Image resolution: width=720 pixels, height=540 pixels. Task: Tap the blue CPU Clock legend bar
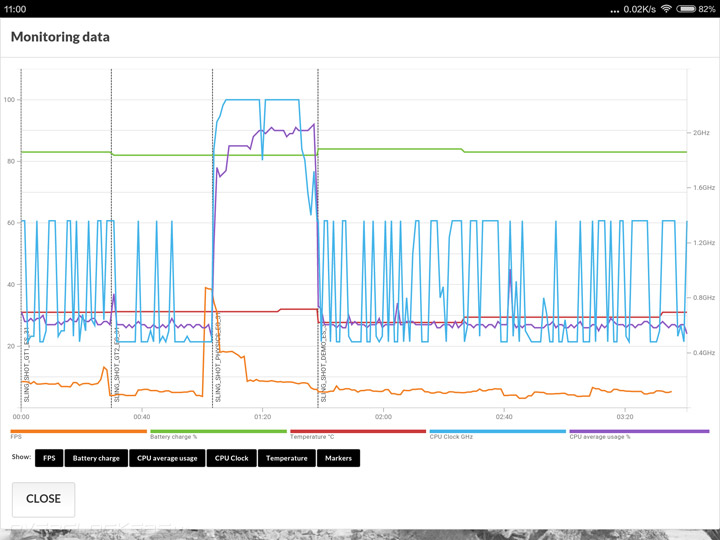[498, 431]
